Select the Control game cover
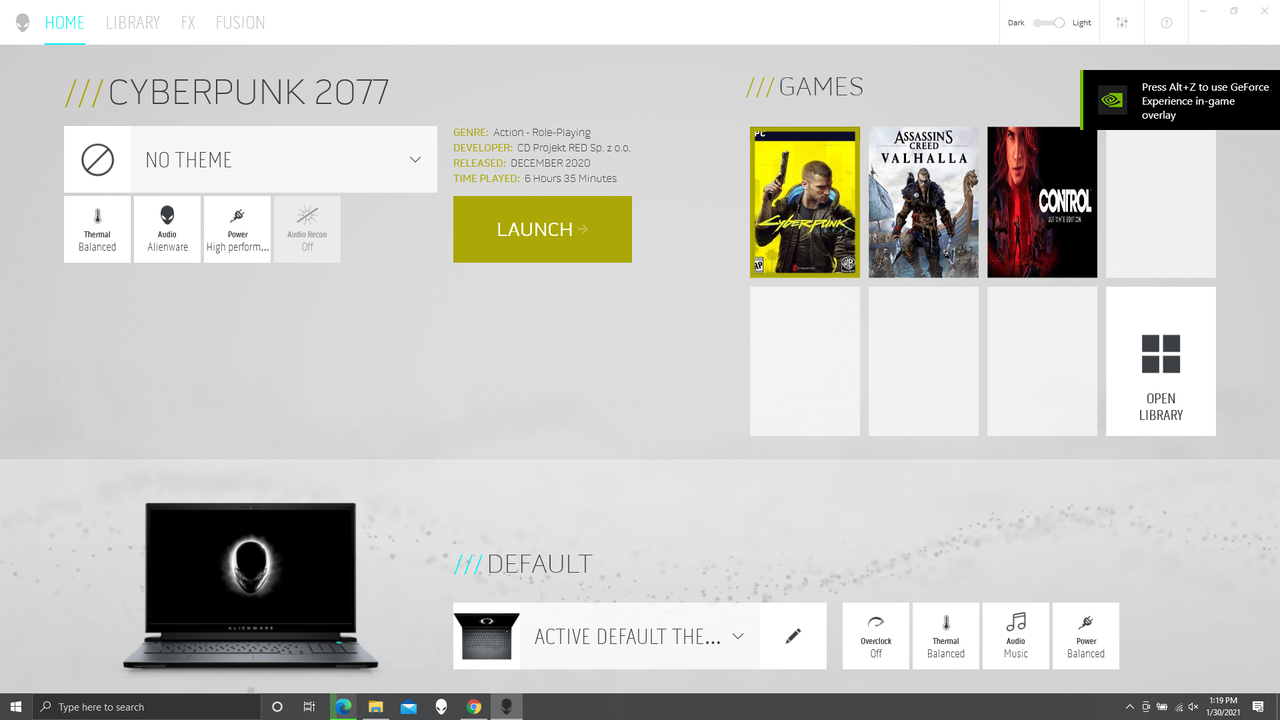This screenshot has height=720, width=1280. (1042, 202)
